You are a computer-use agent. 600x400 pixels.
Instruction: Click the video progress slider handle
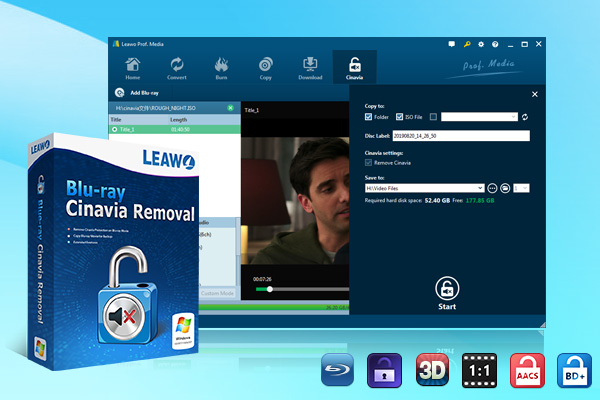(270, 289)
